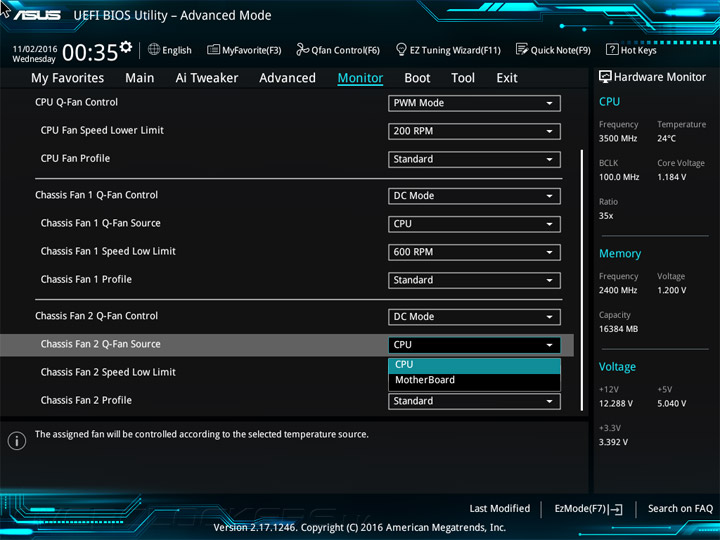Launch Qfan Control(F6)
The height and width of the screenshot is (540, 720).
(338, 50)
